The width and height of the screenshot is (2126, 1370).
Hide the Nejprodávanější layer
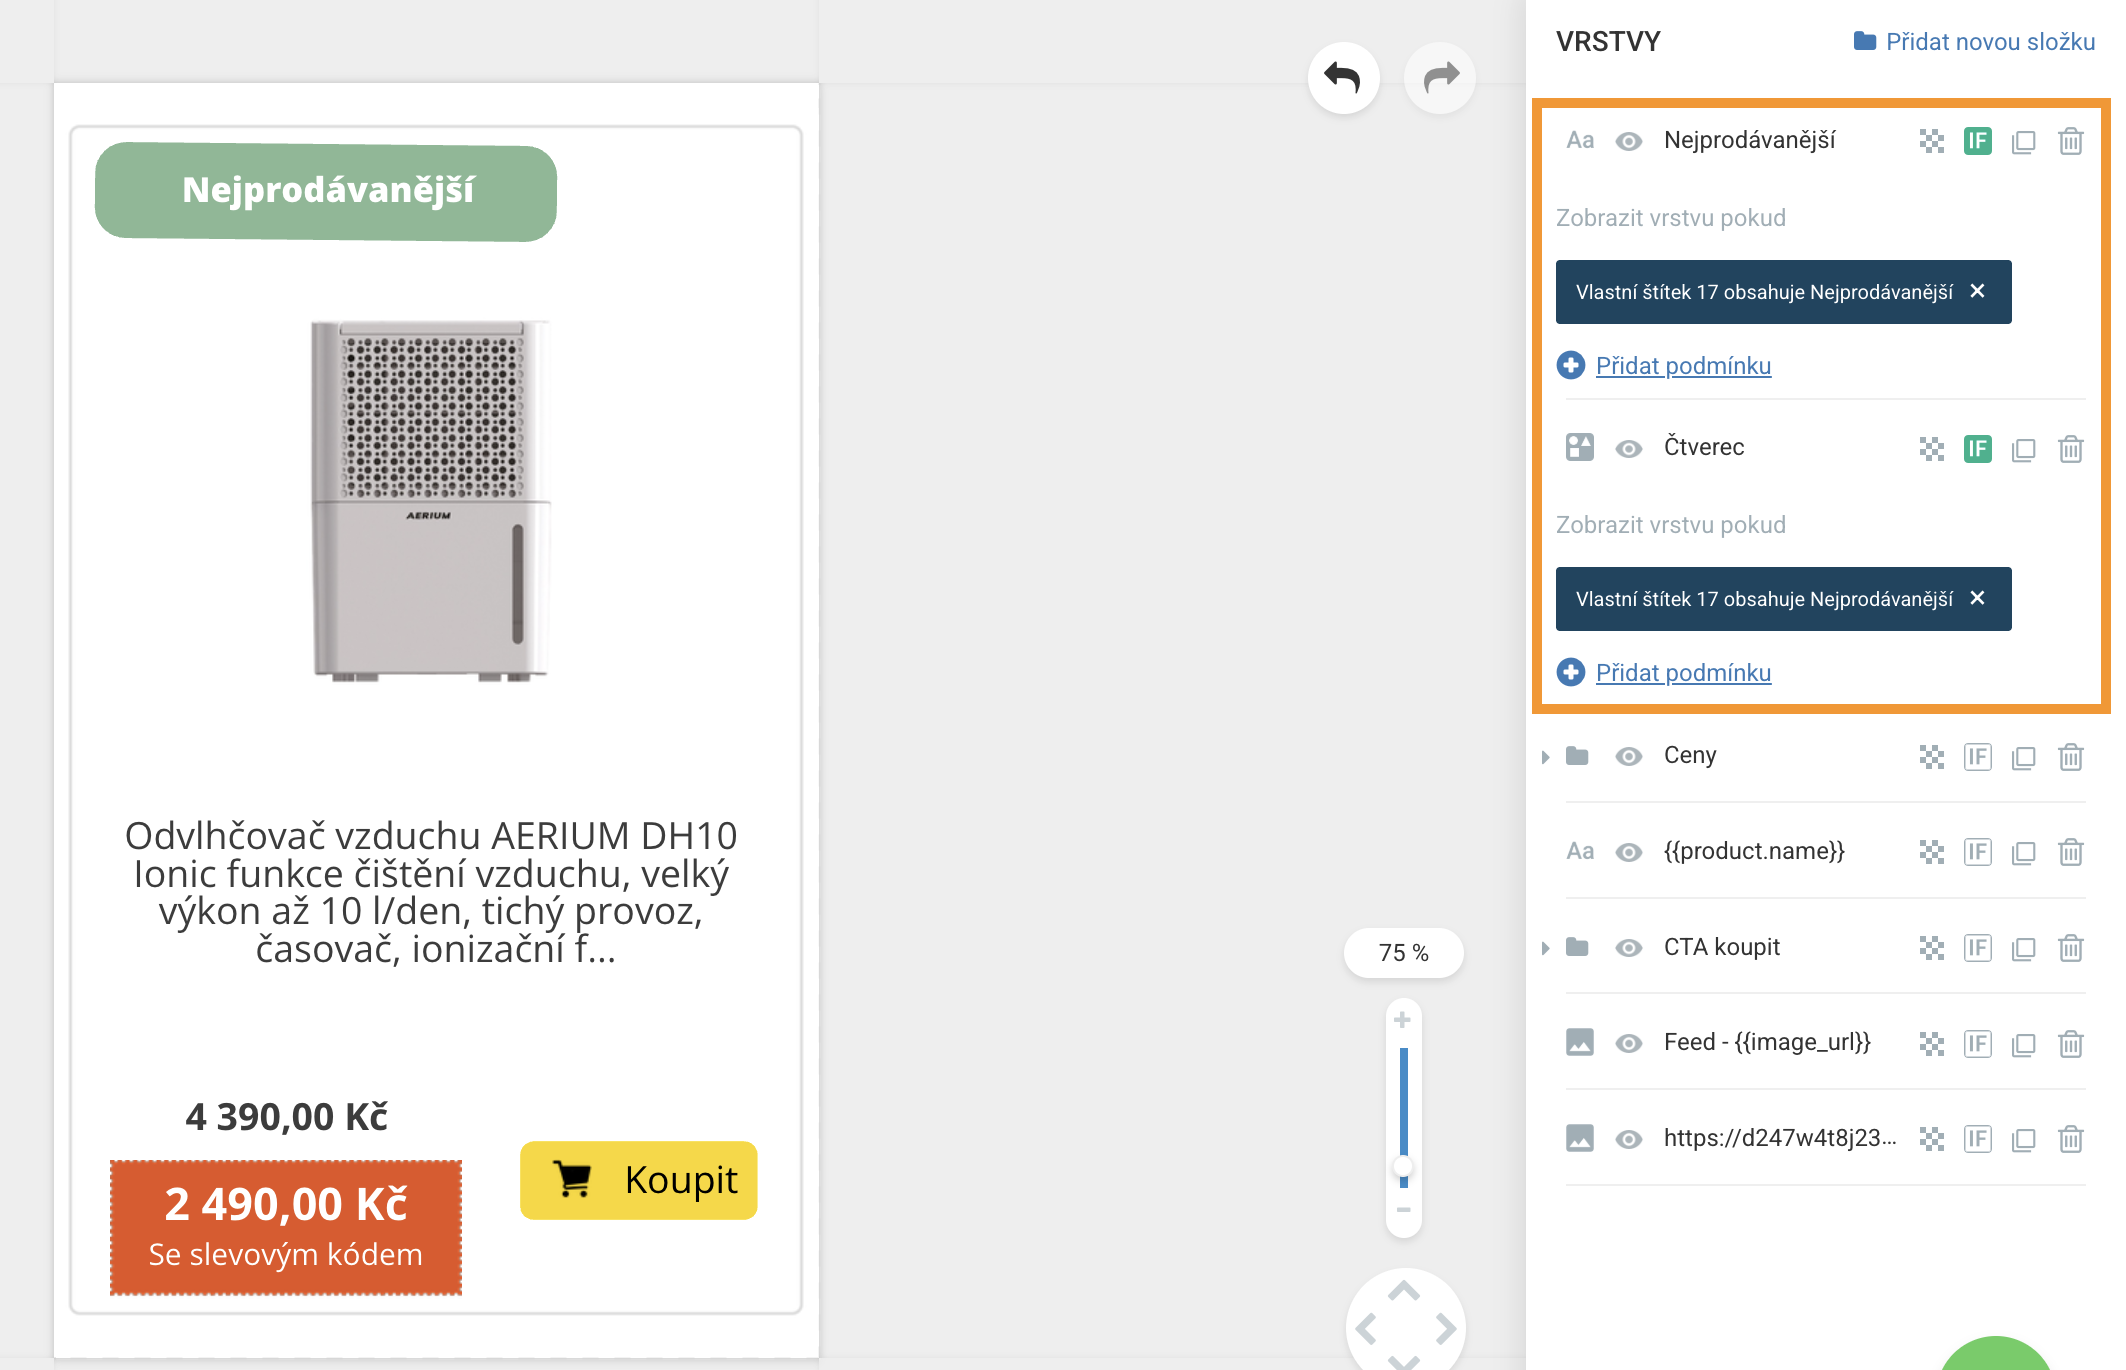1628,142
